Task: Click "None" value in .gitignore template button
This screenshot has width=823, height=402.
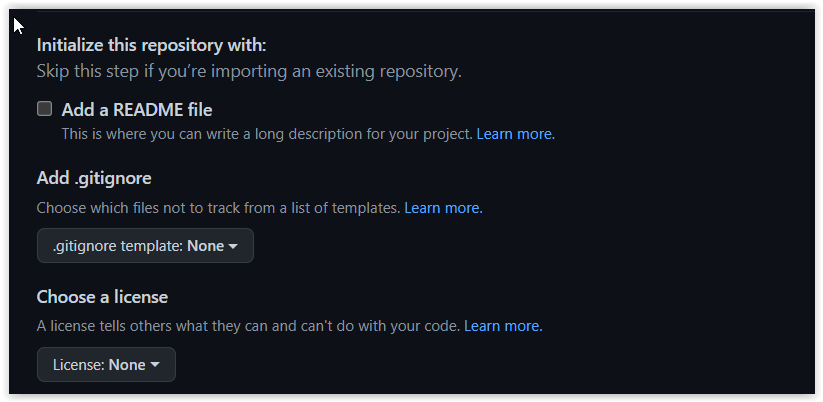Action: (205, 246)
